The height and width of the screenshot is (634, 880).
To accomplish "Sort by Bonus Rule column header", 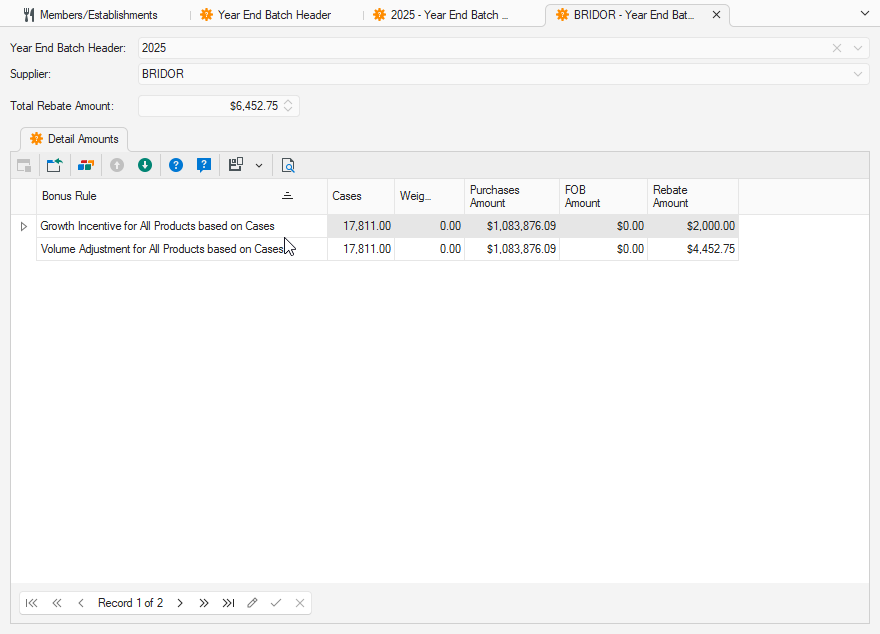I will pyautogui.click(x=160, y=196).
